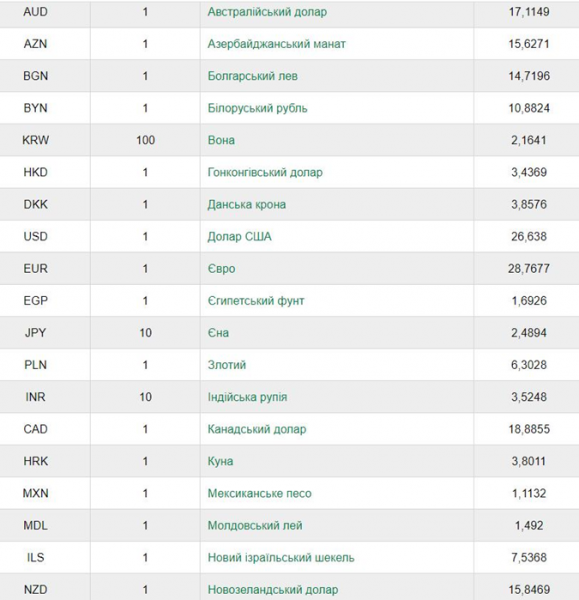The height and width of the screenshot is (600, 579).
Task: Click the Канадський долар link
Action: click(x=257, y=429)
